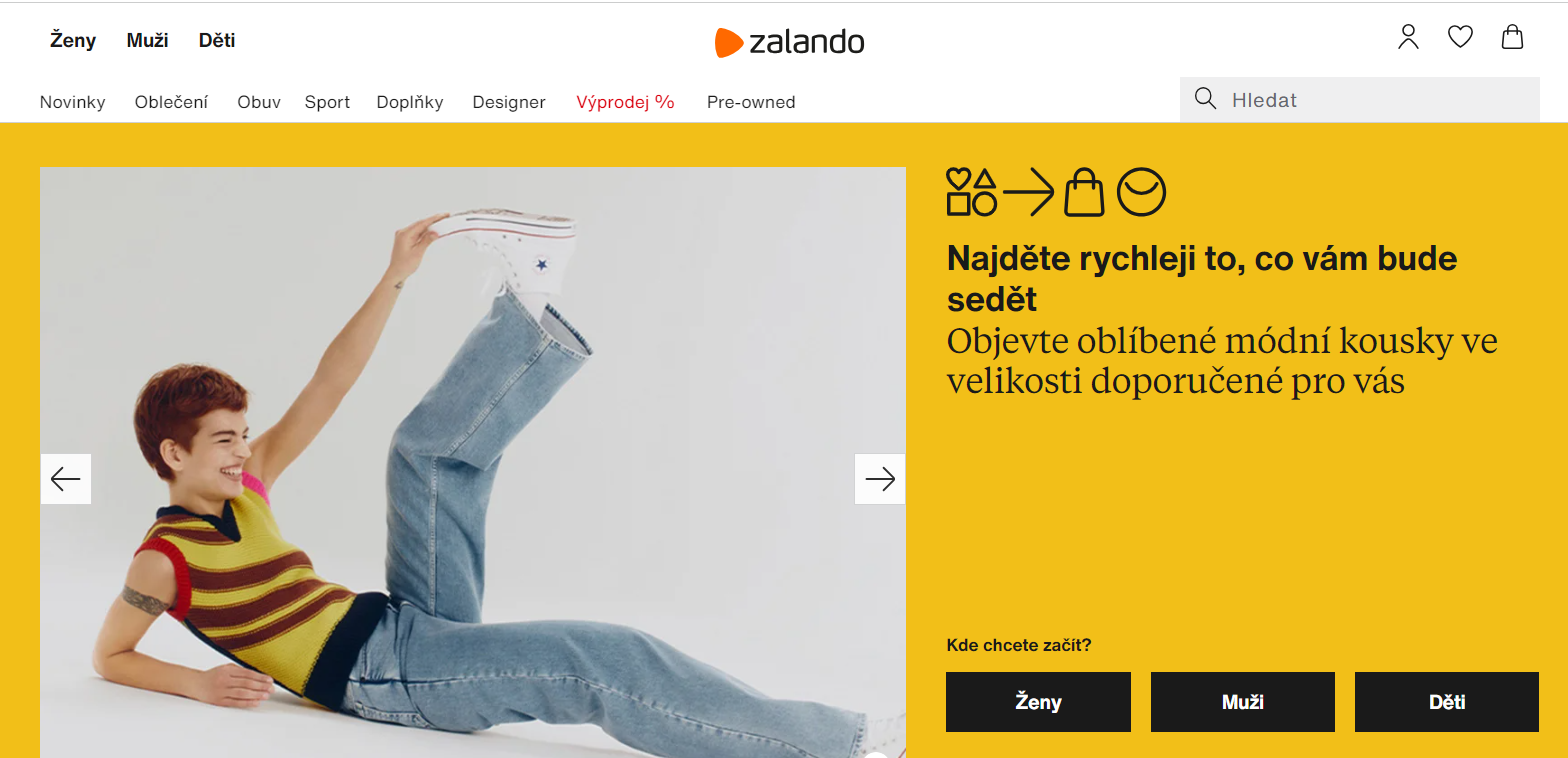Advance to the next carousel slide
This screenshot has height=758, width=1568.
880,479
